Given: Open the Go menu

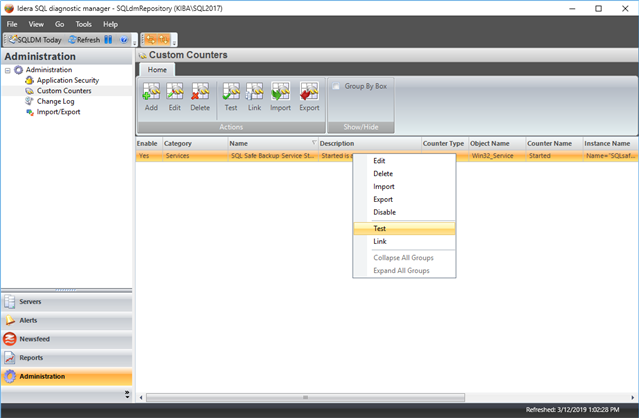Looking at the screenshot, I should (59, 24).
